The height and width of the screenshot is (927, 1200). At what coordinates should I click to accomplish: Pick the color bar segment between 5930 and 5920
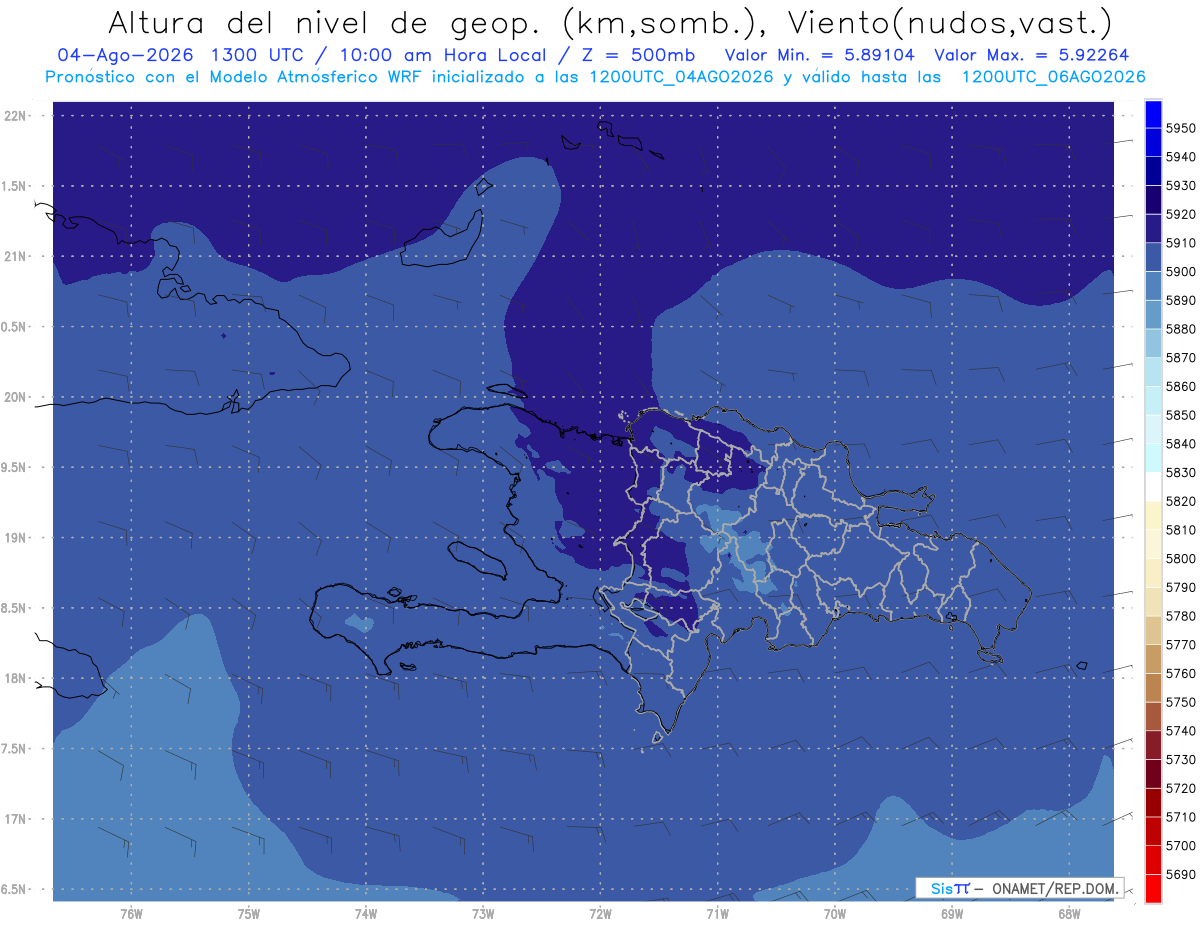(1152, 200)
